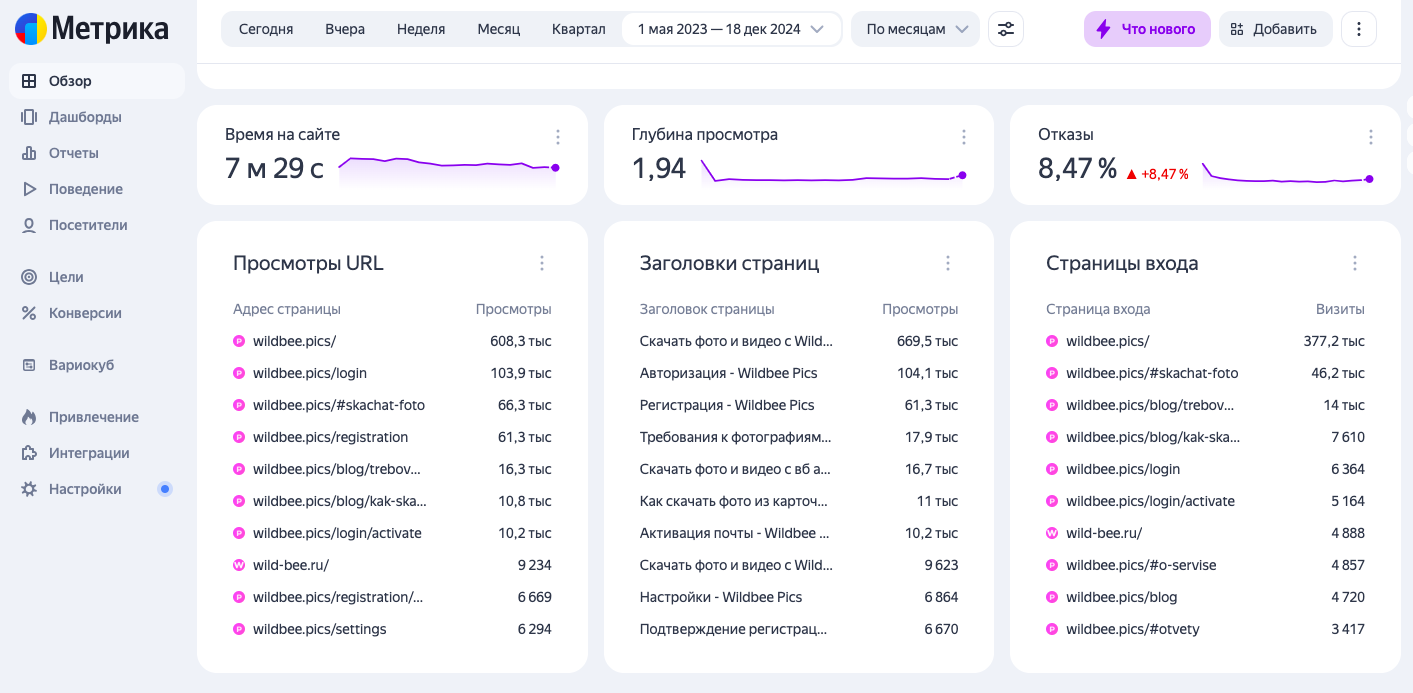
Task: Open options menu for Просмотры URL widget
Action: pyautogui.click(x=542, y=263)
